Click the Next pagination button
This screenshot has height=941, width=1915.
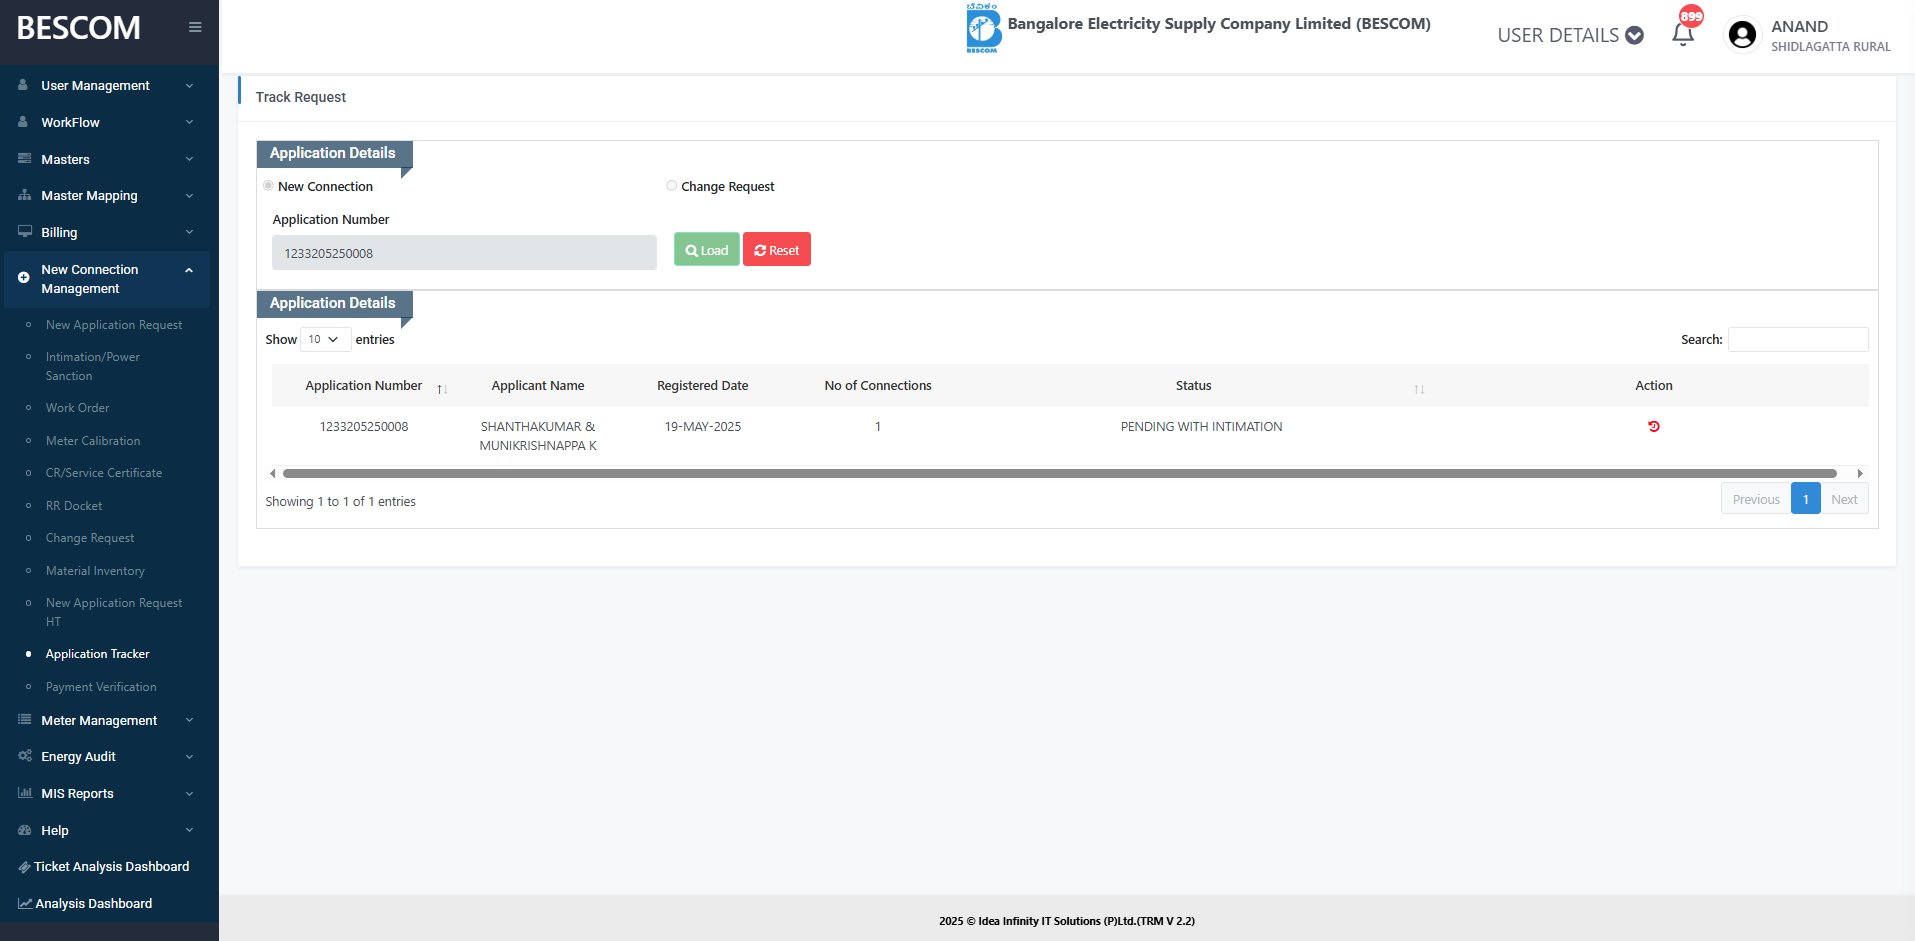point(1844,500)
